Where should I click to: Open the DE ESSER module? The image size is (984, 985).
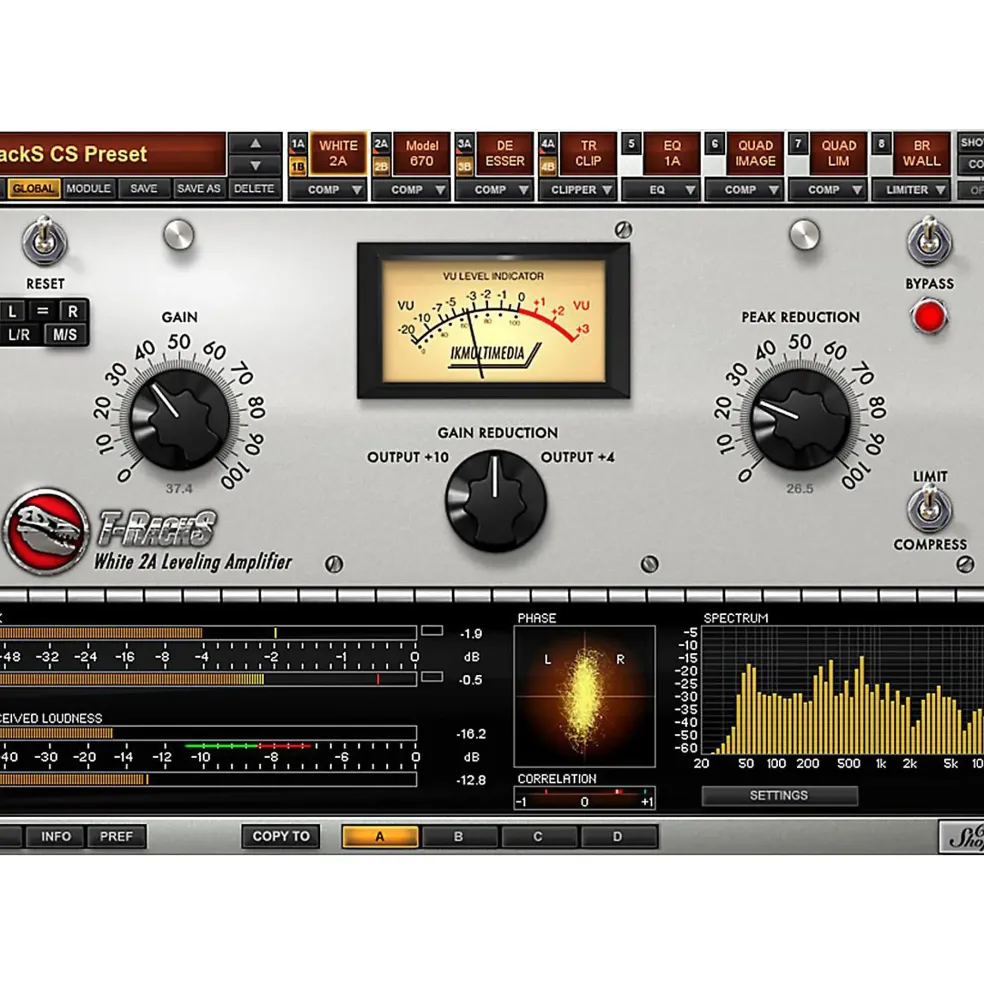pos(505,154)
